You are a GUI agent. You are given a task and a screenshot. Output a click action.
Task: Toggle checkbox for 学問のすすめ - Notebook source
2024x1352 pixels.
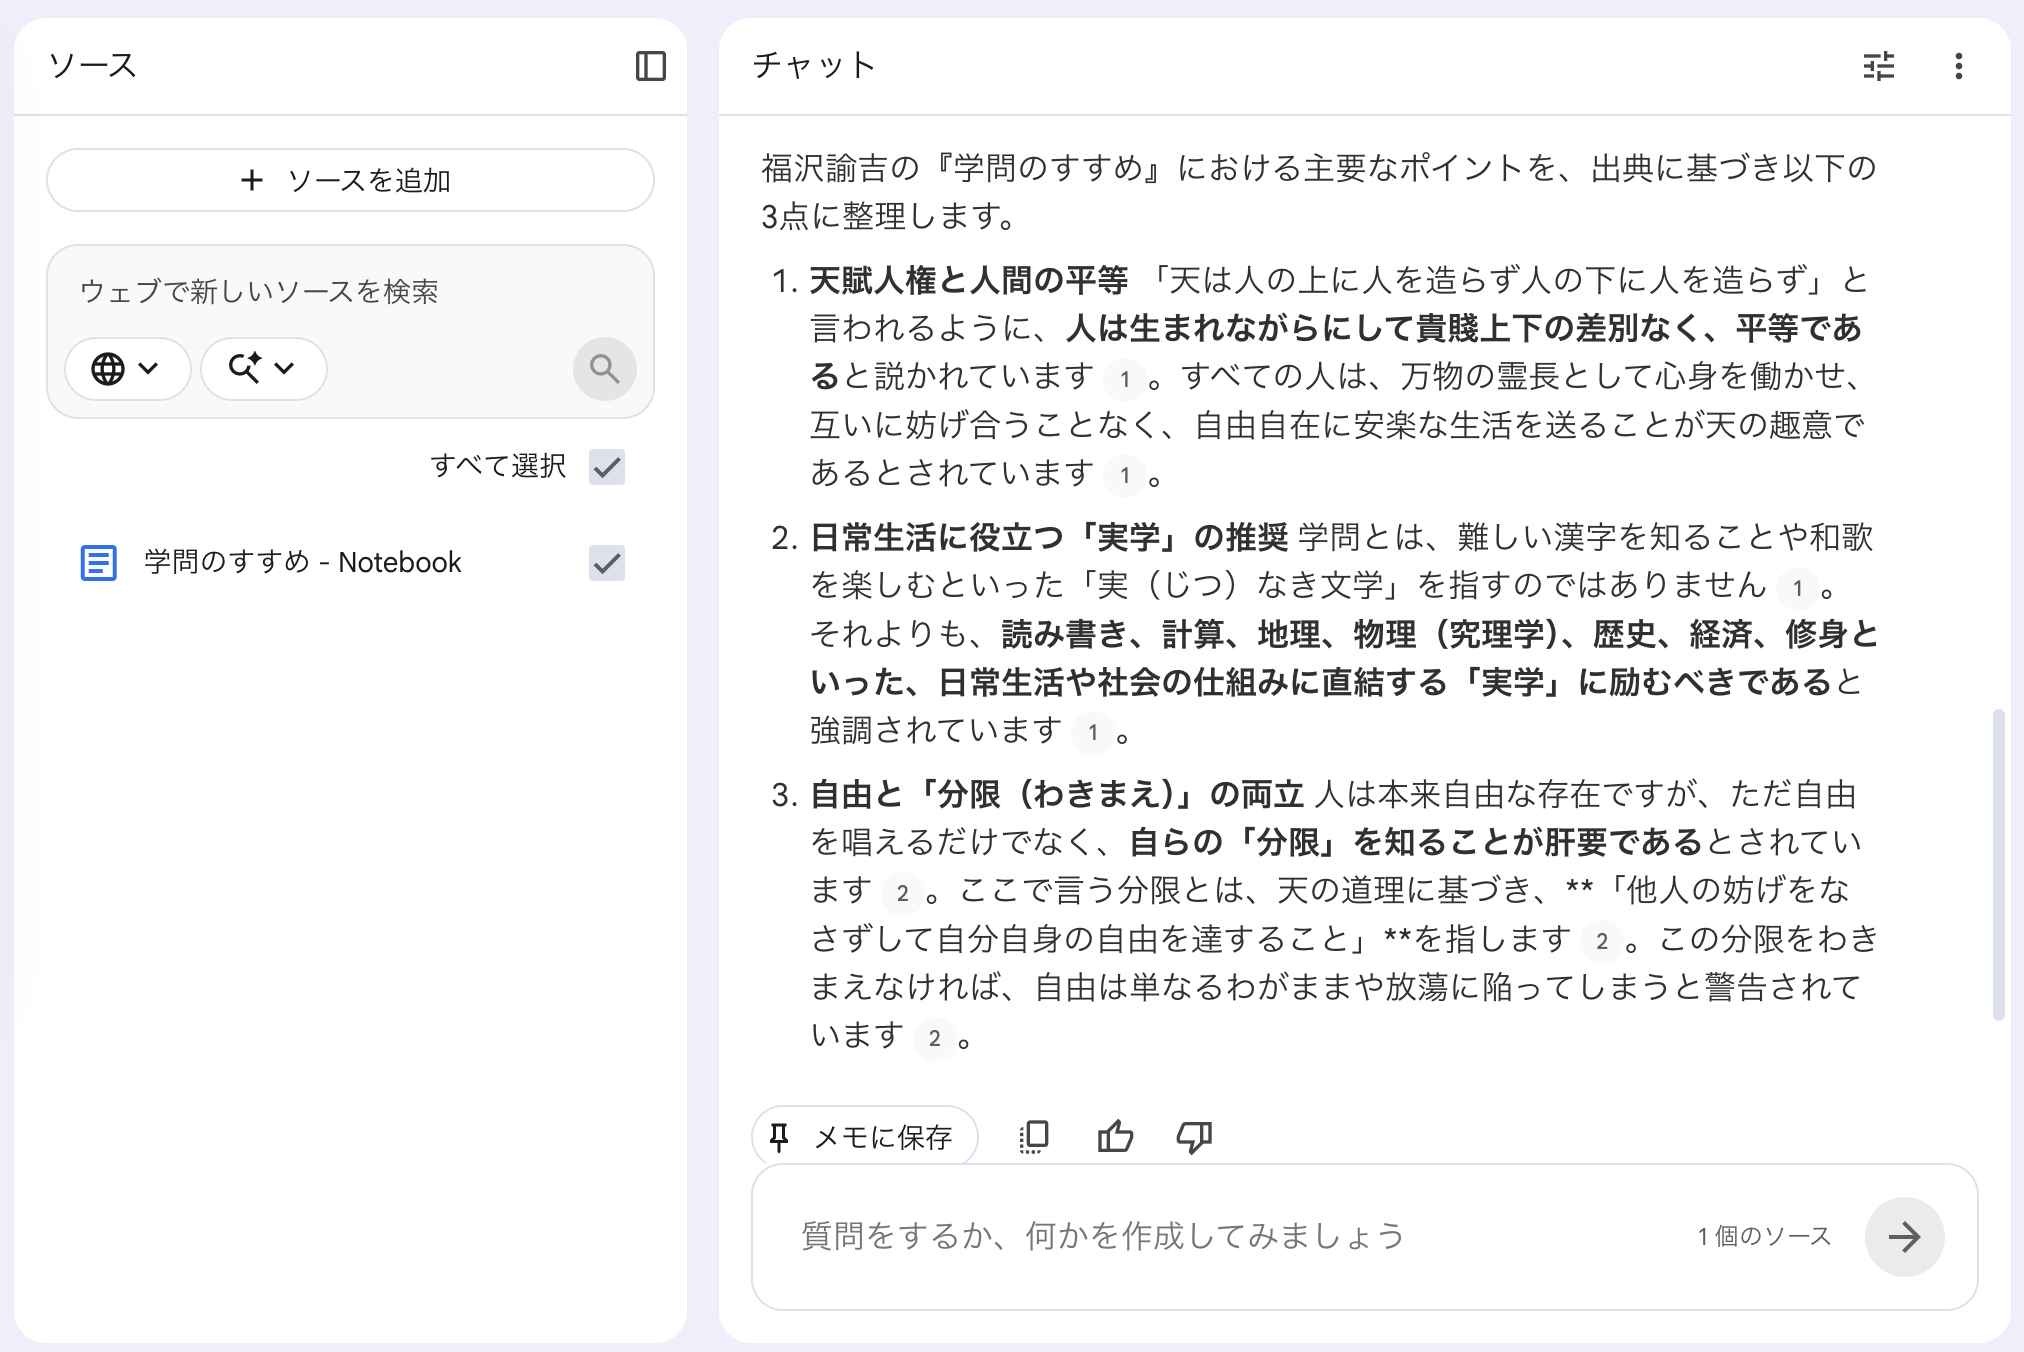pos(607,563)
